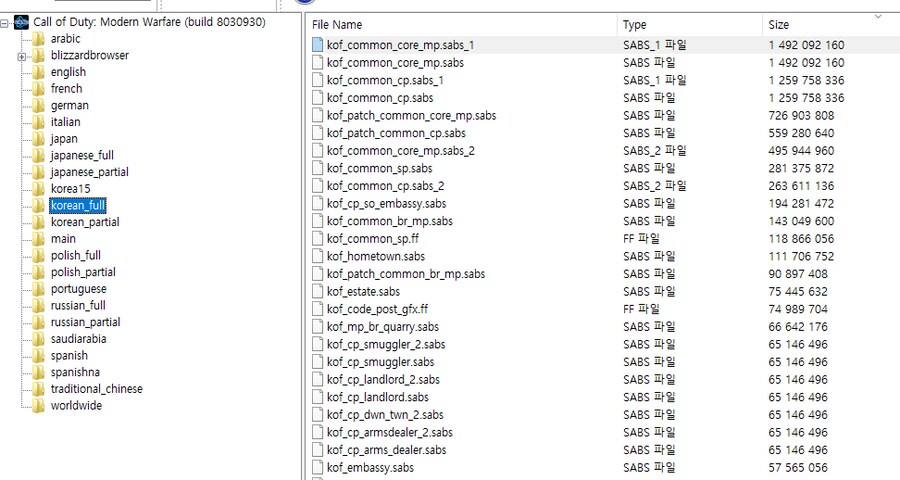900x480 pixels.
Task: Select the blizzardbrowser folder icon
Action: [38, 56]
